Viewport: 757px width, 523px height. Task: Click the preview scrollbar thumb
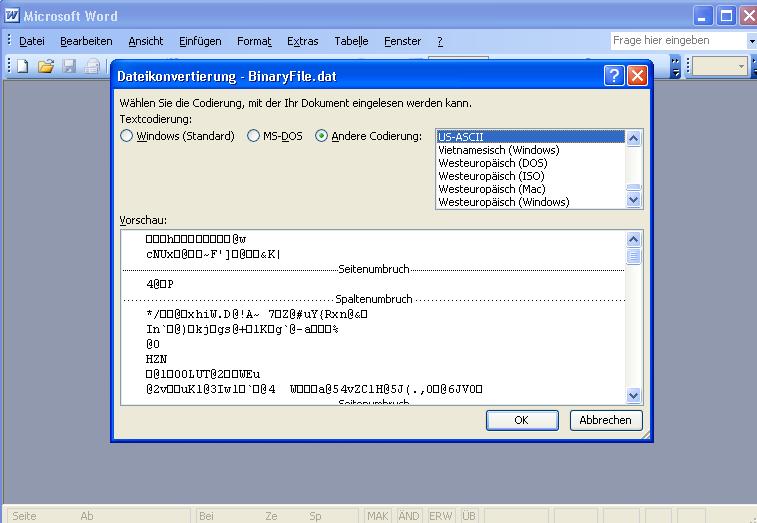pyautogui.click(x=633, y=256)
